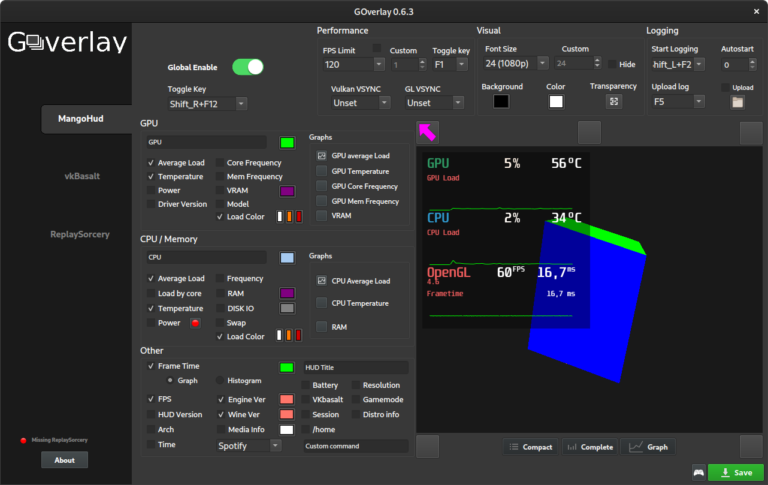Toggle the CPU Average Load graph icon
The height and width of the screenshot is (485, 768).
click(x=321, y=281)
